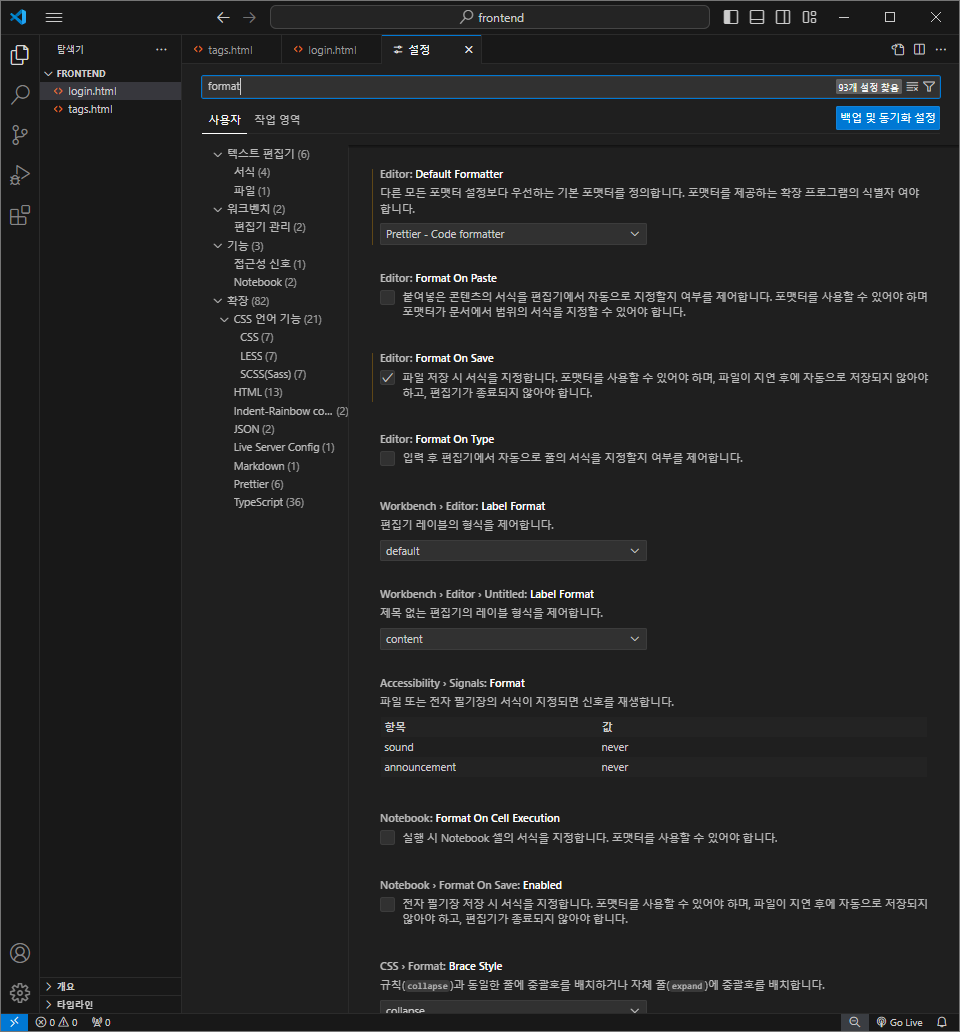960x1032 pixels.
Task: Open Untitled Label Format dropdown
Action: (513, 639)
